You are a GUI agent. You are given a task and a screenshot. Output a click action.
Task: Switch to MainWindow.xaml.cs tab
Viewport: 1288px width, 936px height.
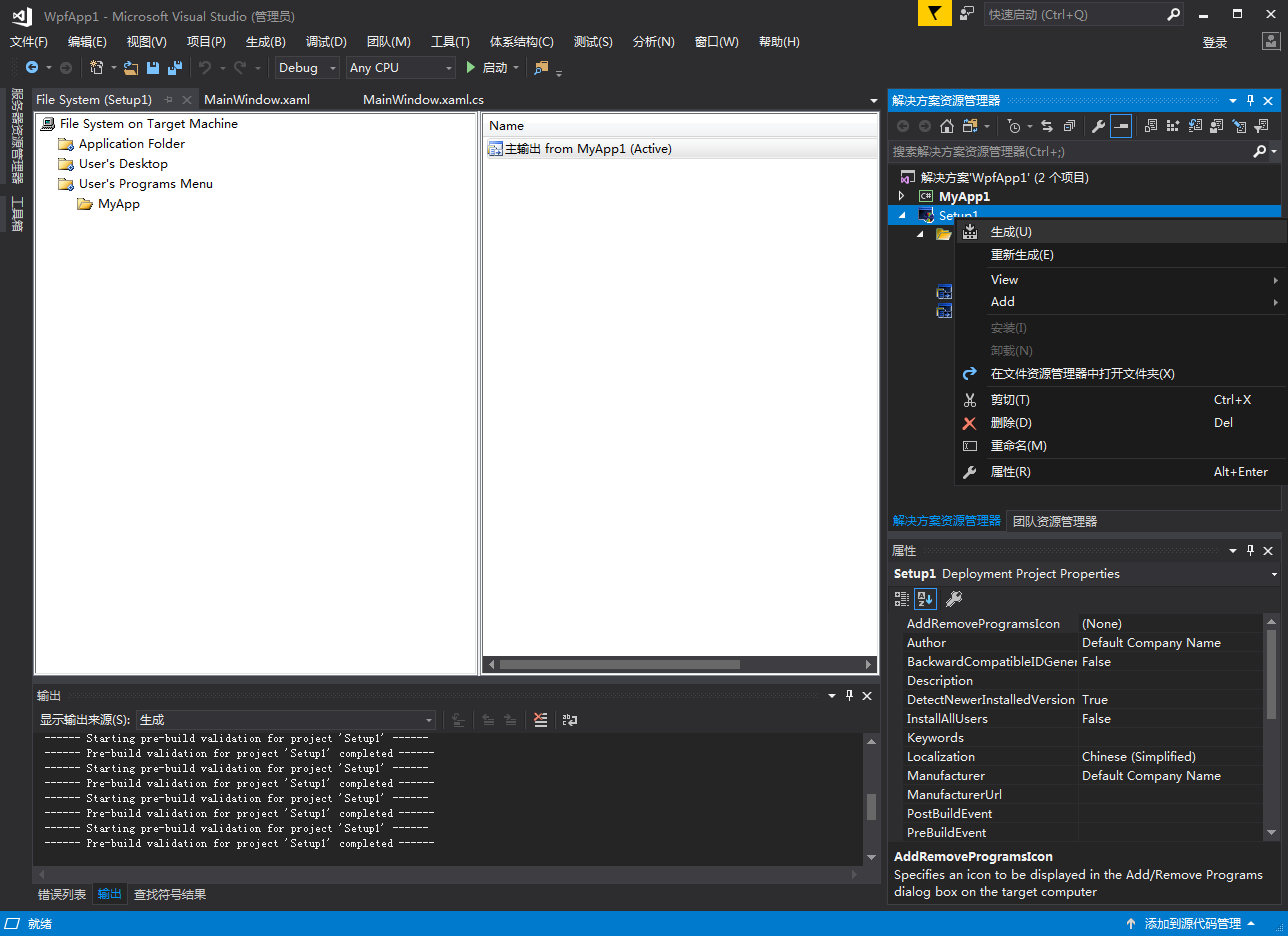[x=423, y=100]
